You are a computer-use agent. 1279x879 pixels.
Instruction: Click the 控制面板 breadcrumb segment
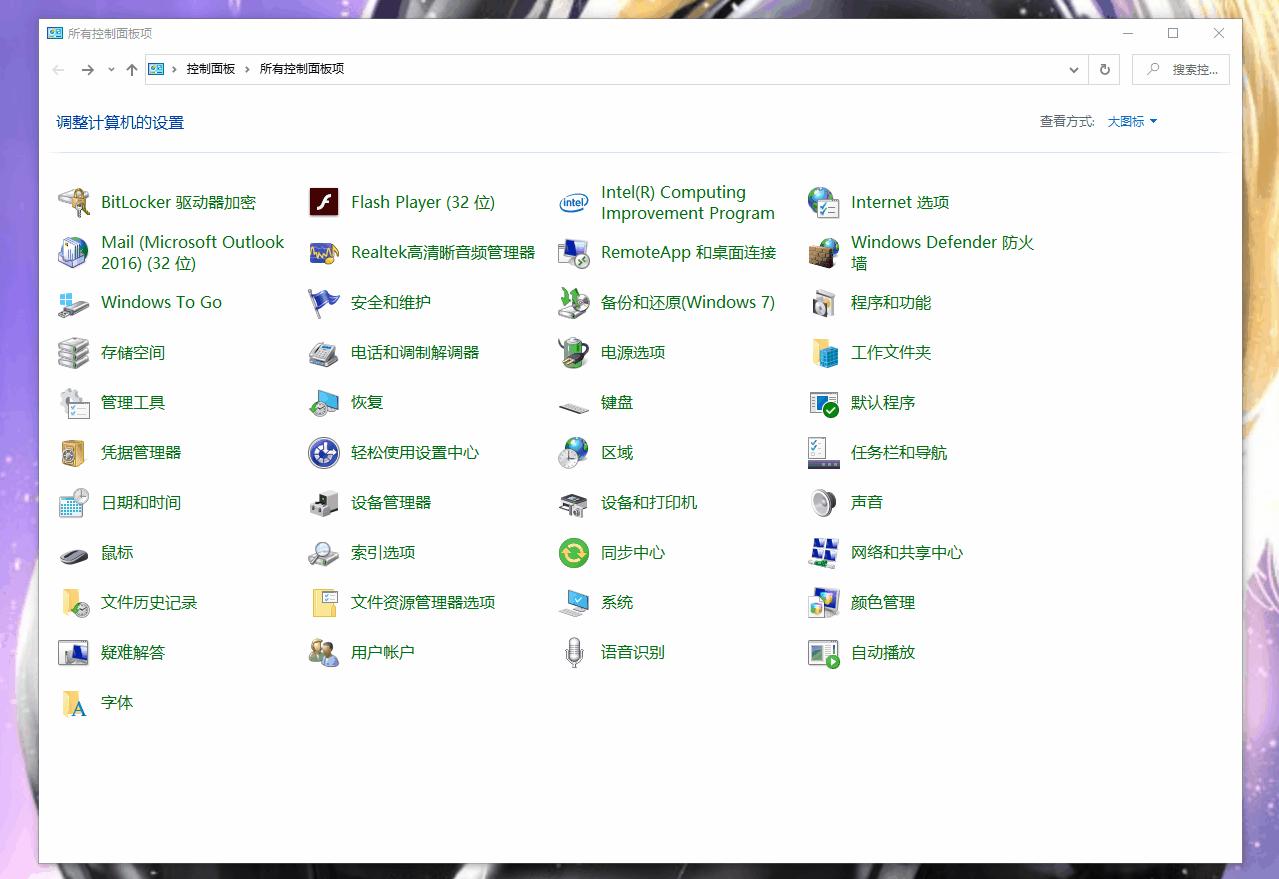(211, 70)
